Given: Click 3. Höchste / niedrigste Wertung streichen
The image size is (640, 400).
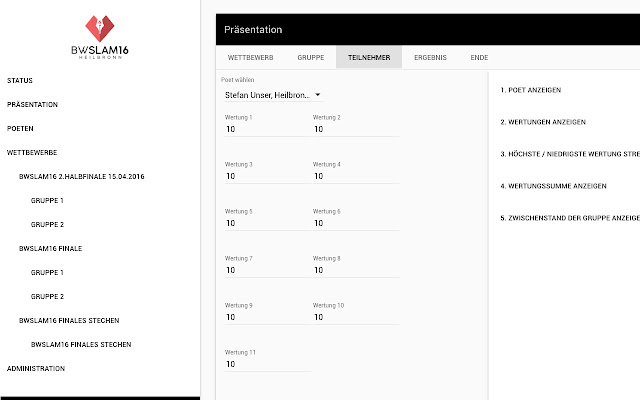Looking at the screenshot, I should (x=570, y=154).
